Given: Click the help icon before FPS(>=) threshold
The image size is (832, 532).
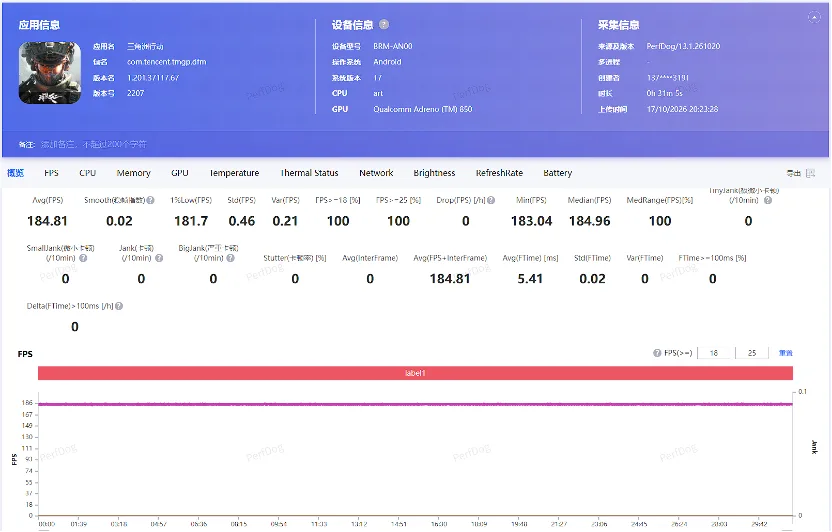Looking at the screenshot, I should 657,353.
